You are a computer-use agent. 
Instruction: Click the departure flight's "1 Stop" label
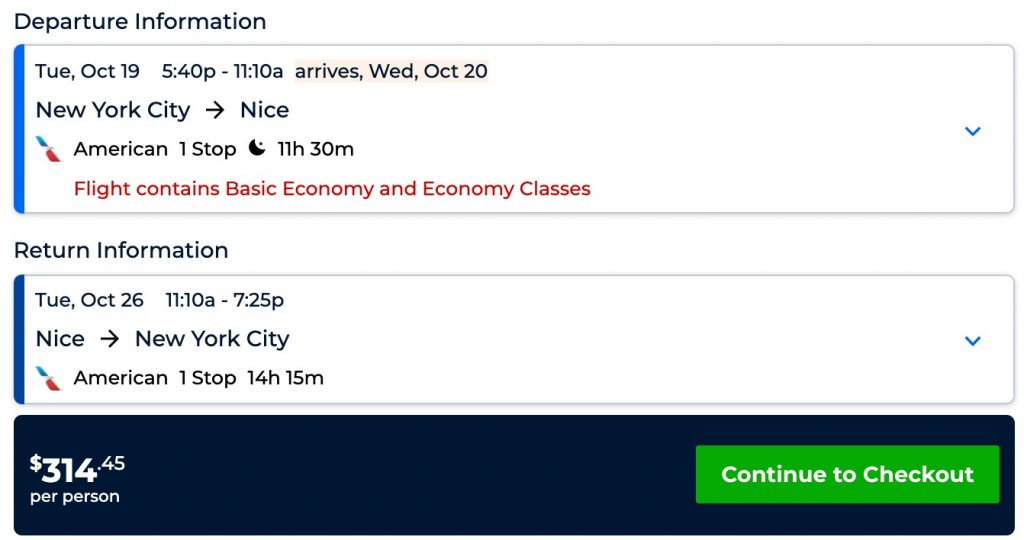click(x=207, y=149)
